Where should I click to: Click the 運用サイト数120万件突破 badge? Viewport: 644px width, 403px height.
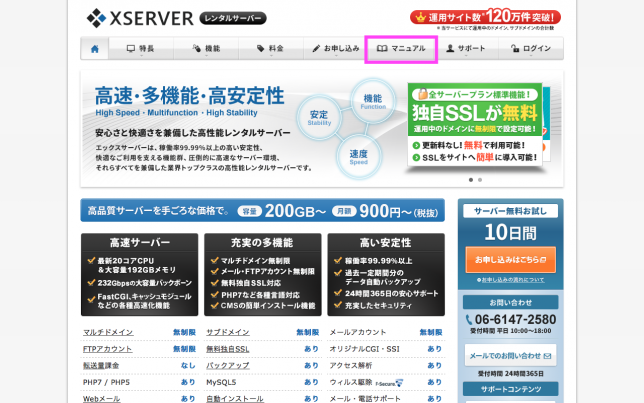click(485, 17)
